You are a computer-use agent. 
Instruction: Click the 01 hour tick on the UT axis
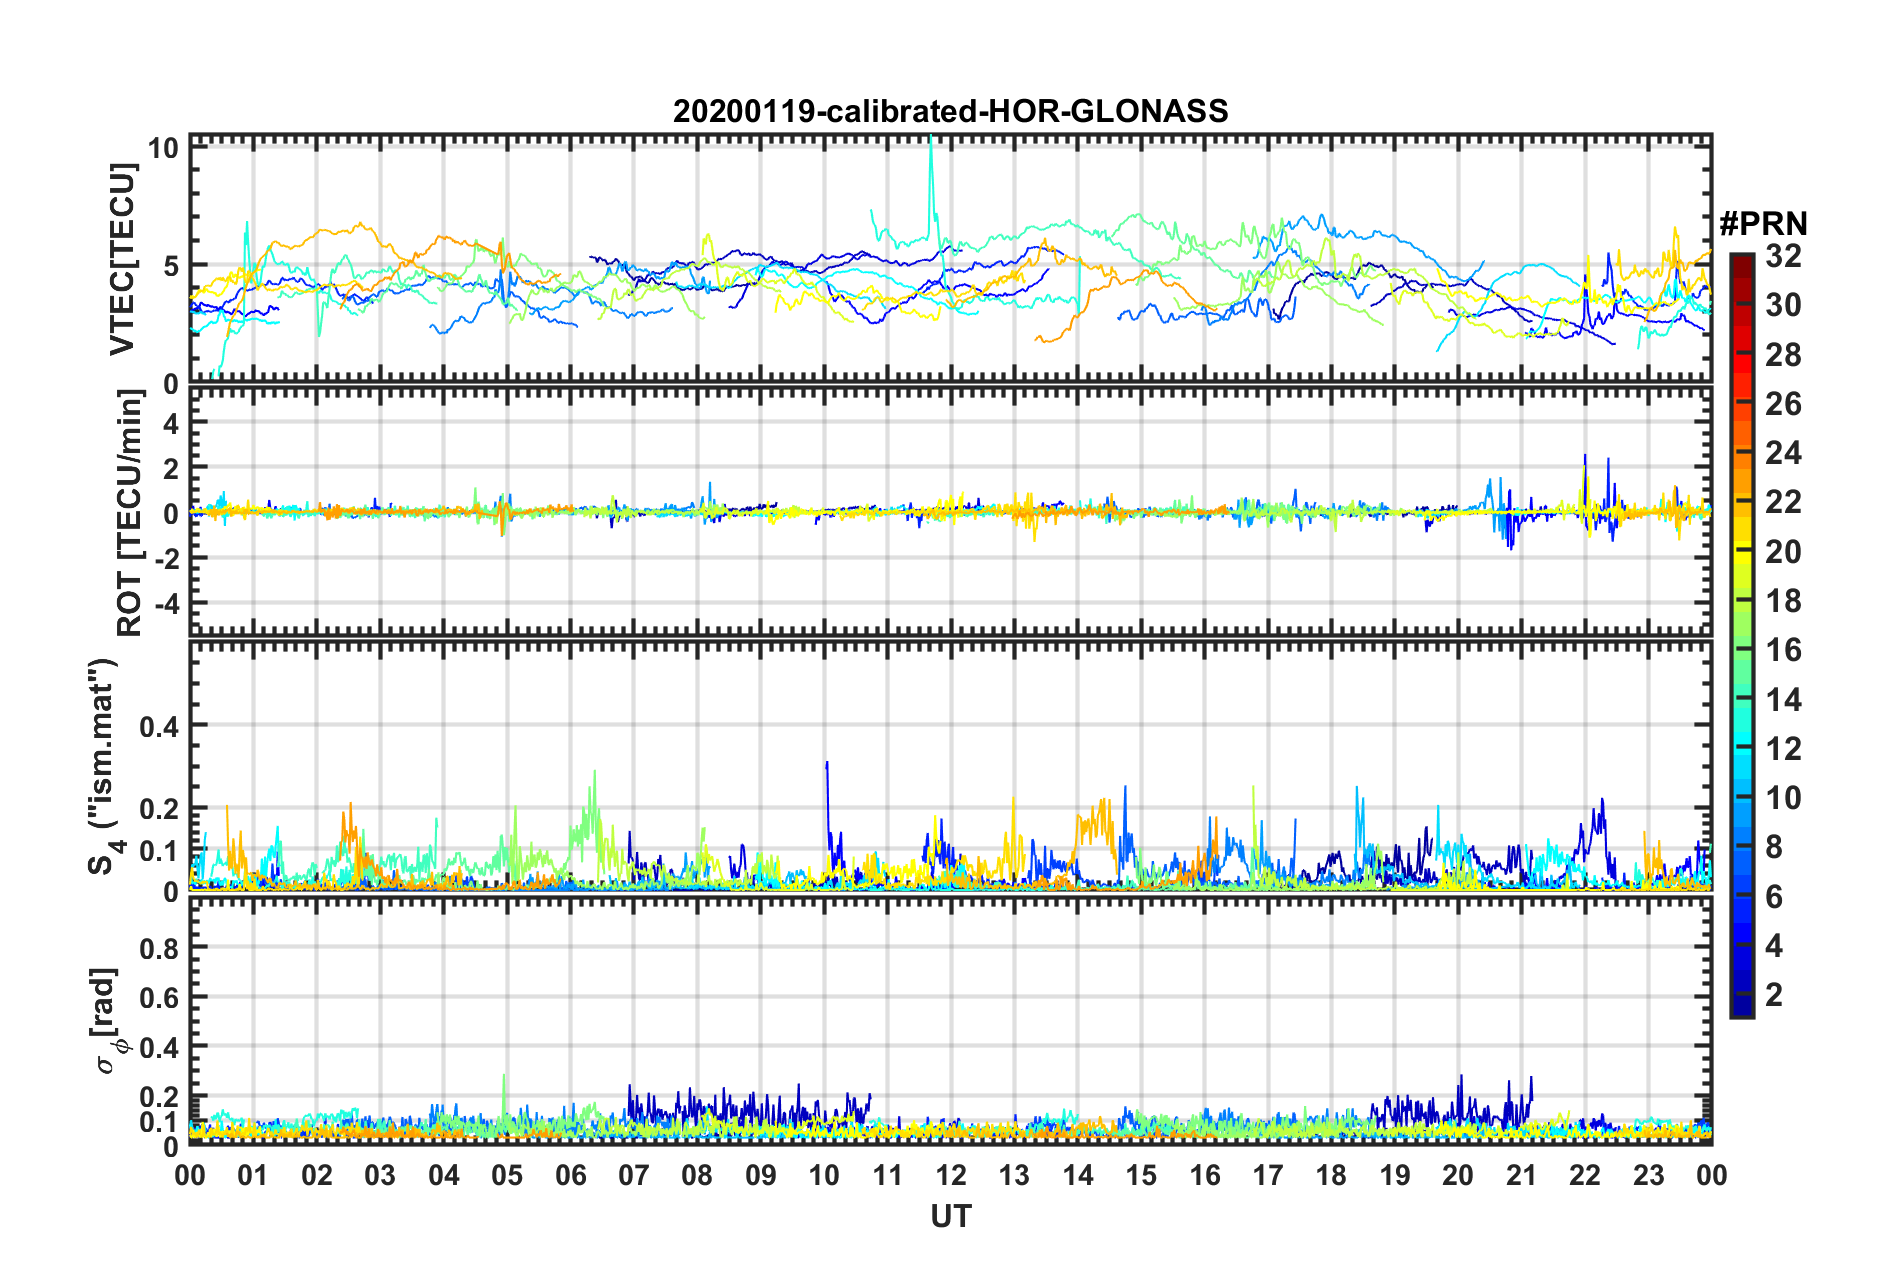point(253,1175)
